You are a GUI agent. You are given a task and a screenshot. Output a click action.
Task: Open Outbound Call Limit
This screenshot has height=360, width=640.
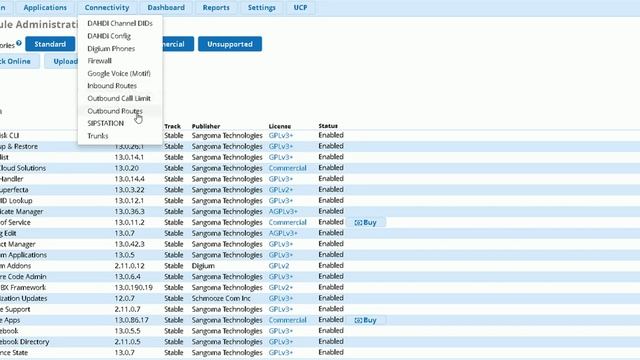(119, 98)
